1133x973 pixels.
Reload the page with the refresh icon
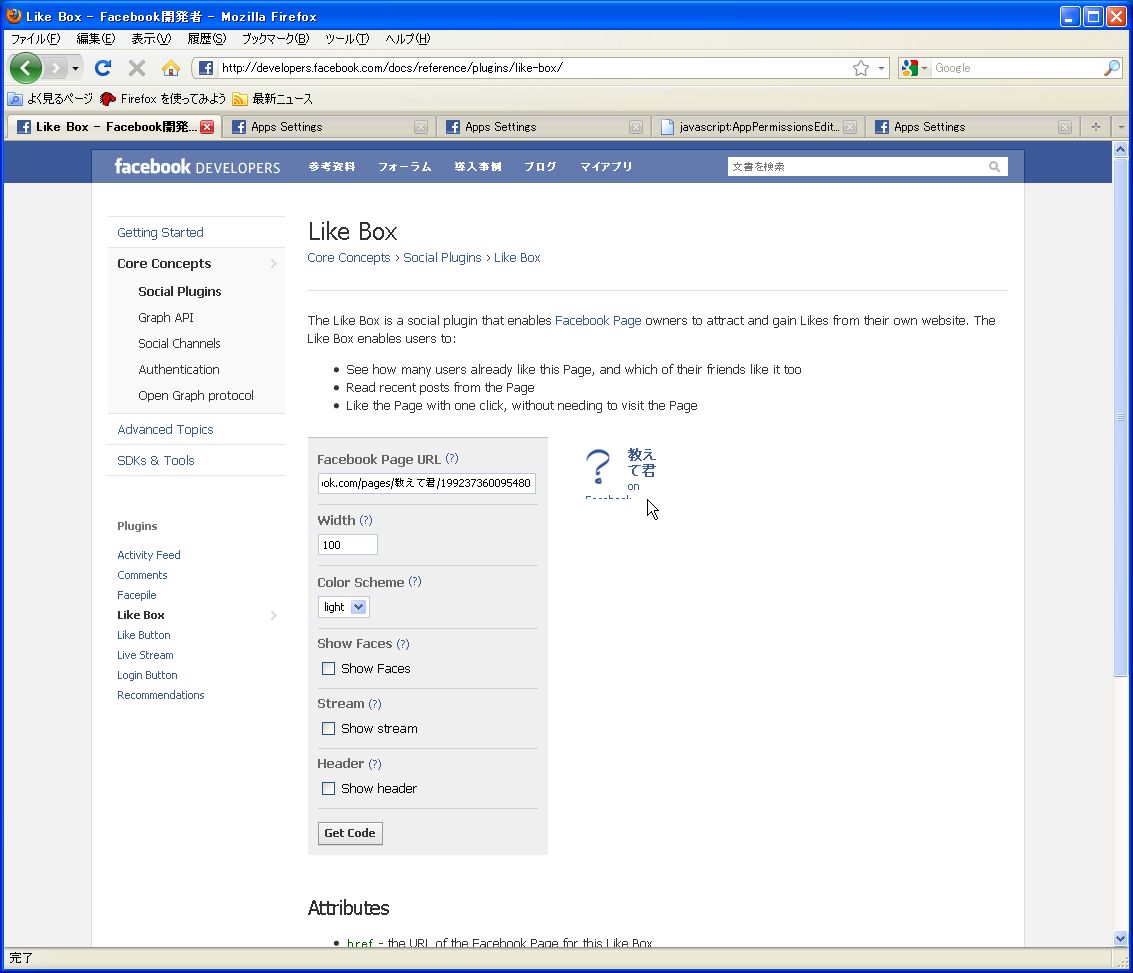coord(103,68)
